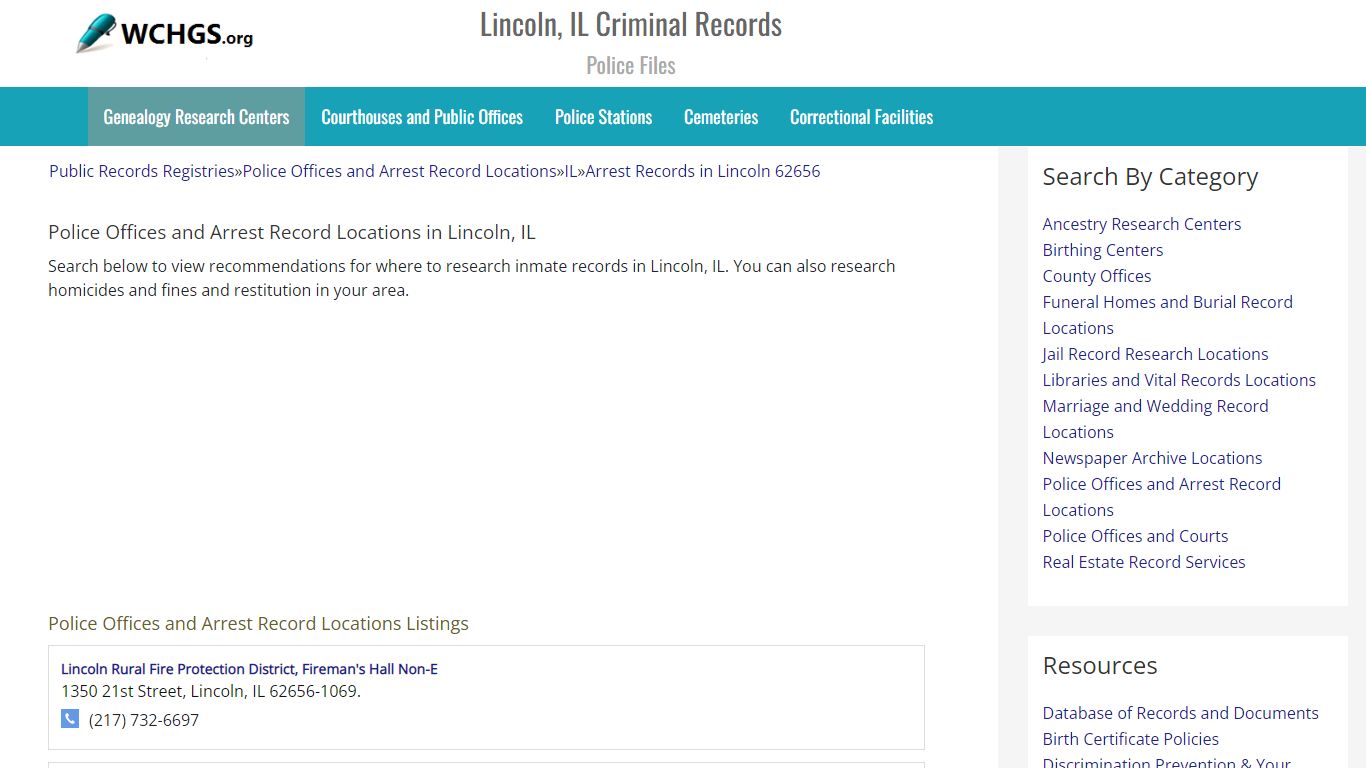Go to Cemeteries navigation item

click(721, 117)
